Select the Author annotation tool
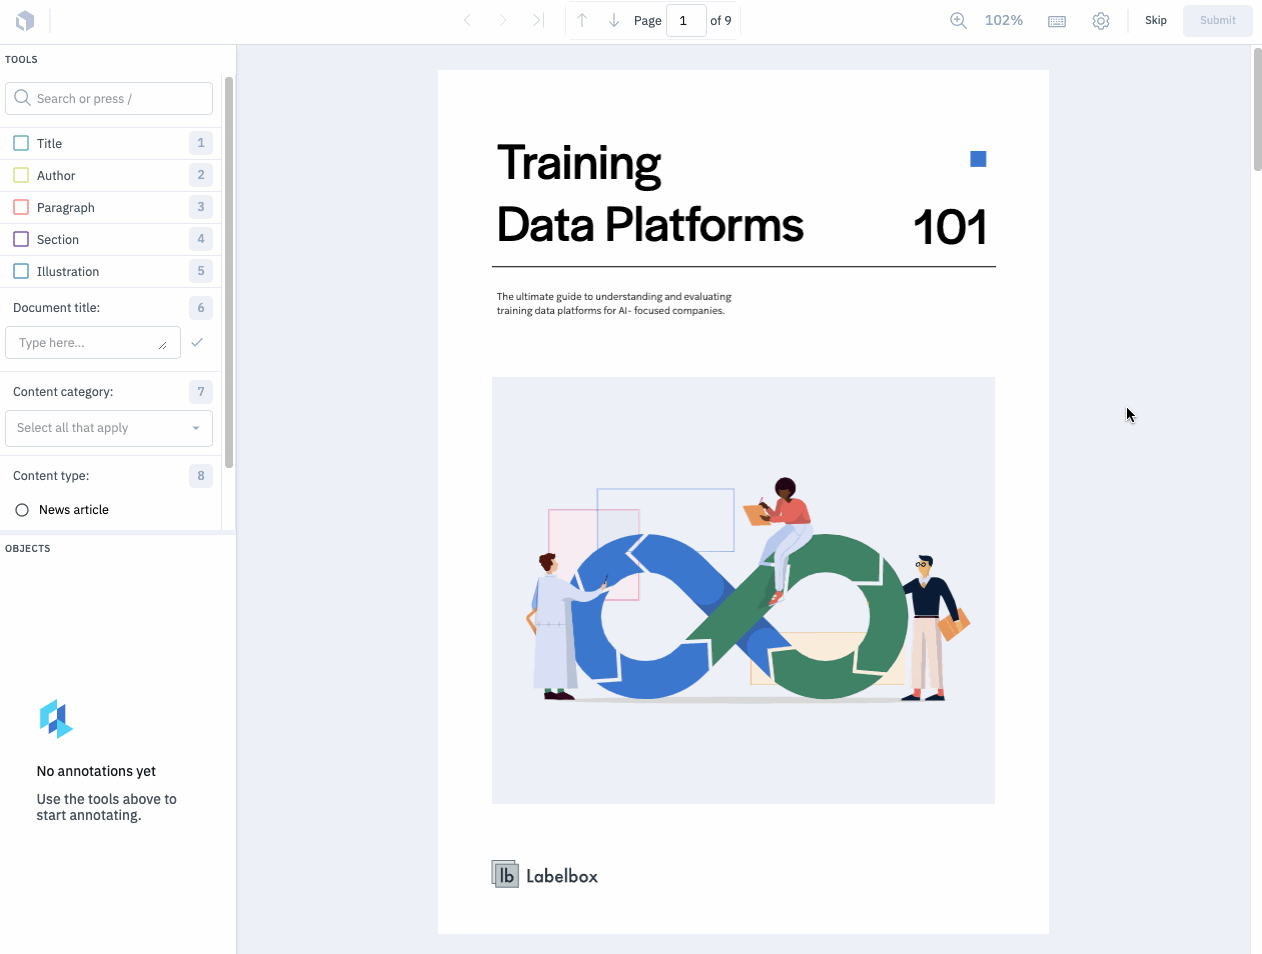 [x=110, y=175]
